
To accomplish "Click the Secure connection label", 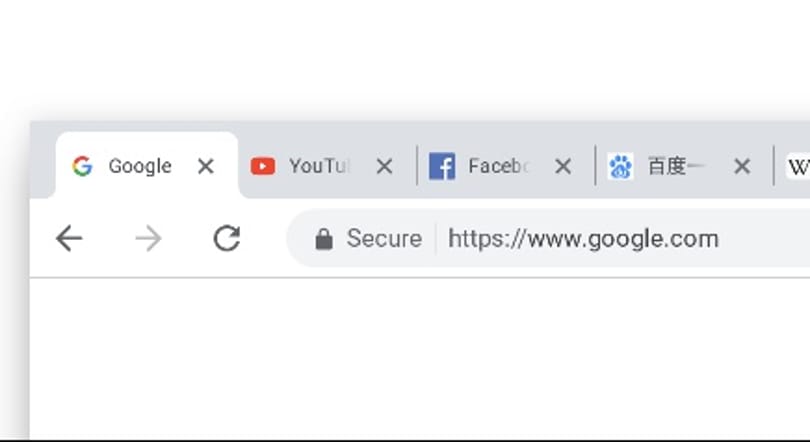I will (x=384, y=239).
